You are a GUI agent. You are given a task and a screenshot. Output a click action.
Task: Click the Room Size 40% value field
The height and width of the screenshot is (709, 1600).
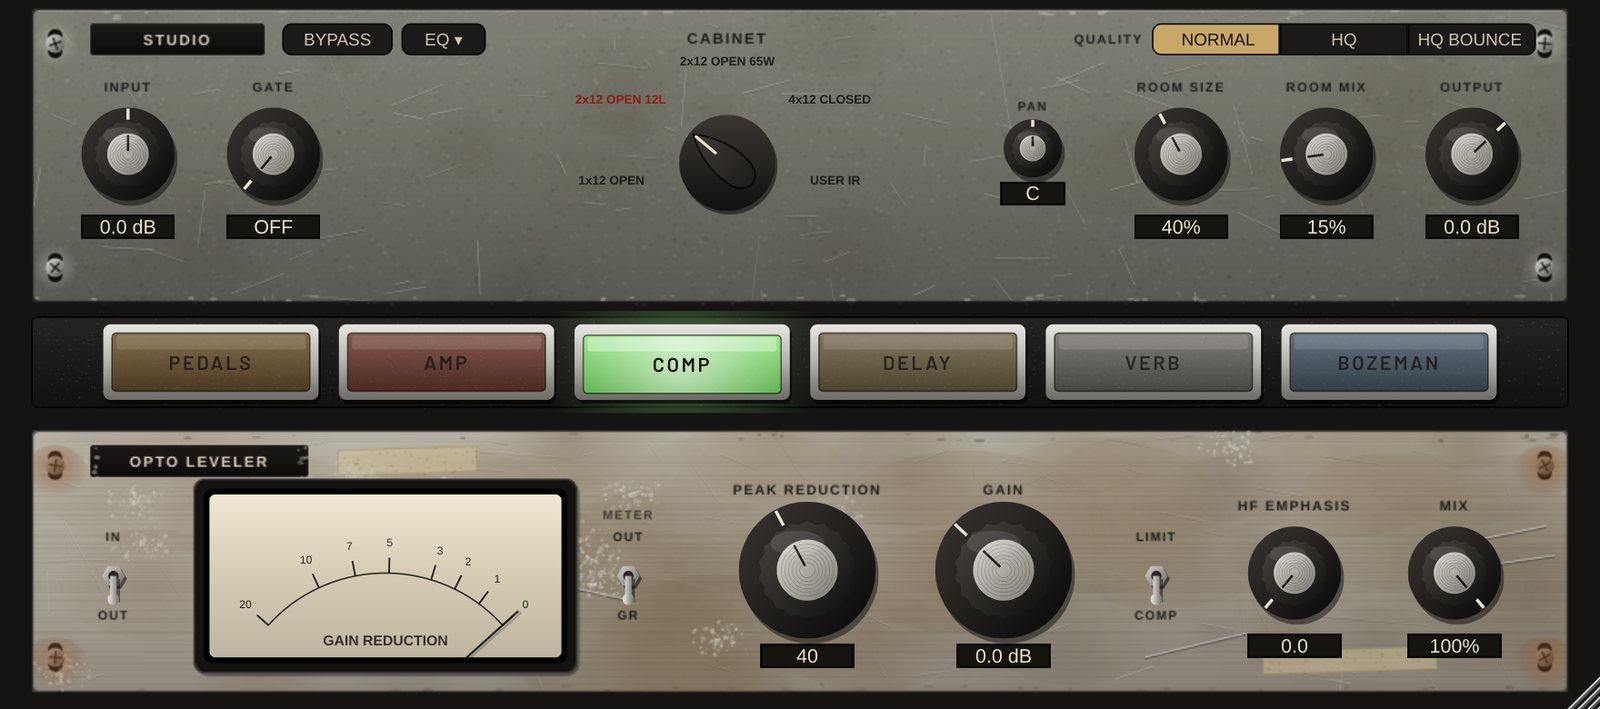(x=1181, y=227)
